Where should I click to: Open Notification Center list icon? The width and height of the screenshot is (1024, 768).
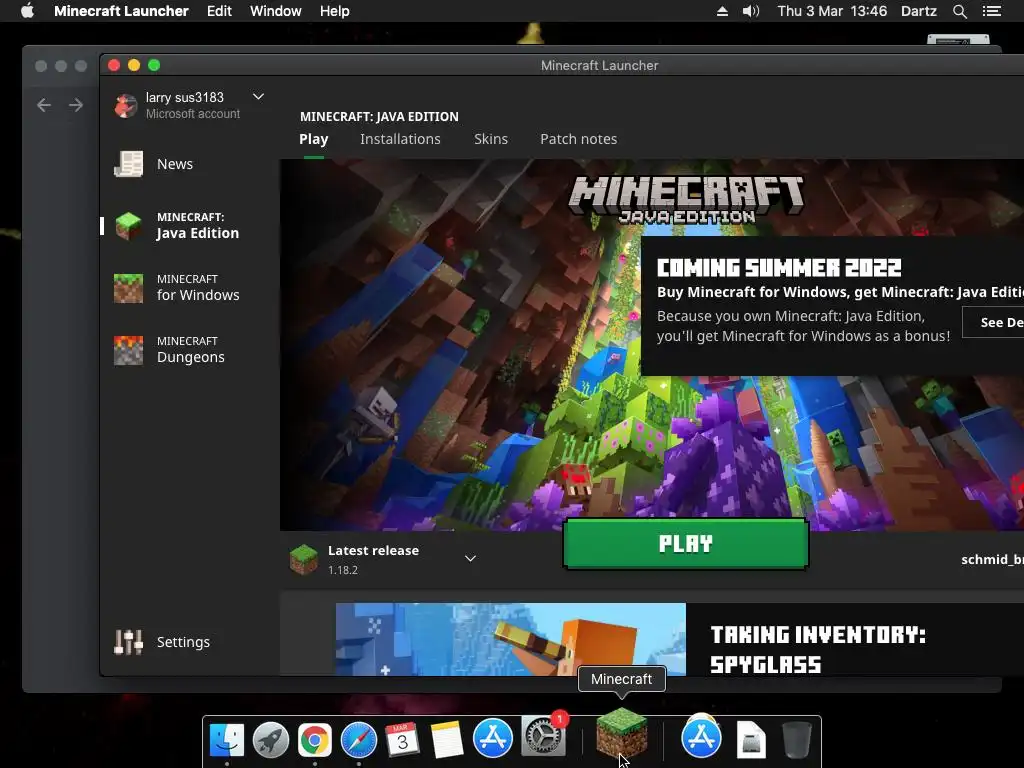click(x=992, y=11)
